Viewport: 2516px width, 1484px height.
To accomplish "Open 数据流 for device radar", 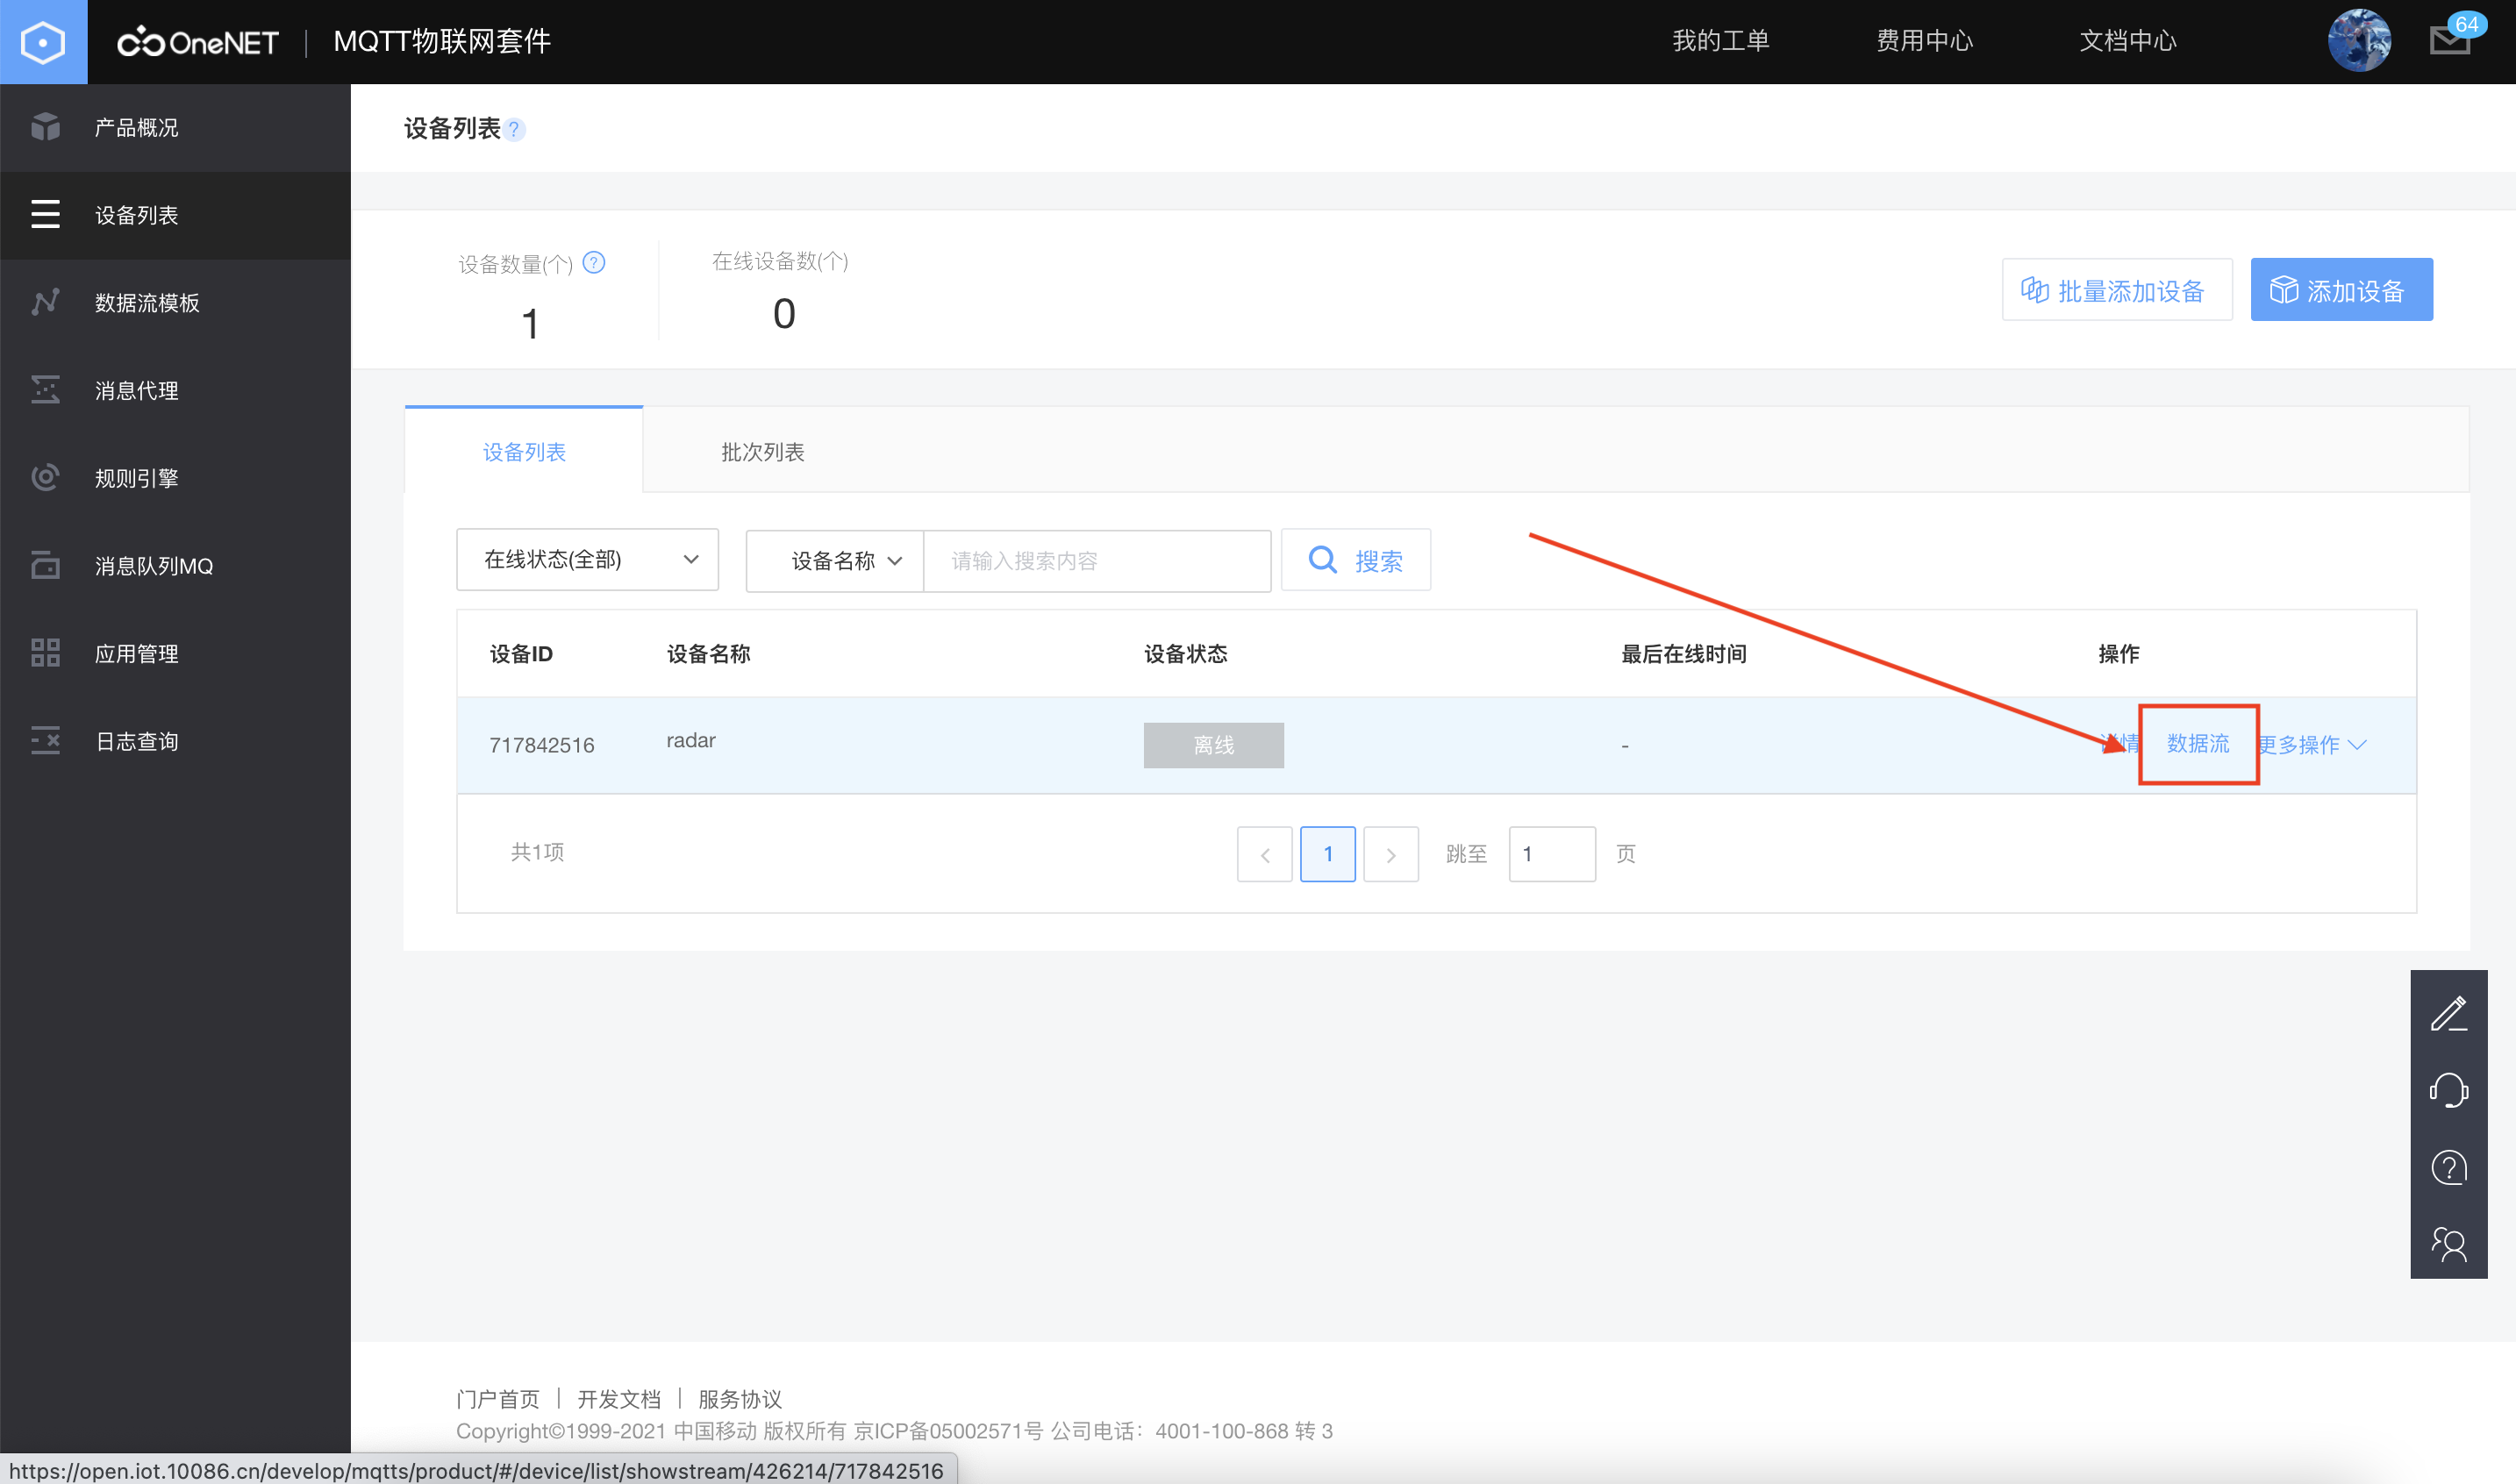I will coord(2197,744).
